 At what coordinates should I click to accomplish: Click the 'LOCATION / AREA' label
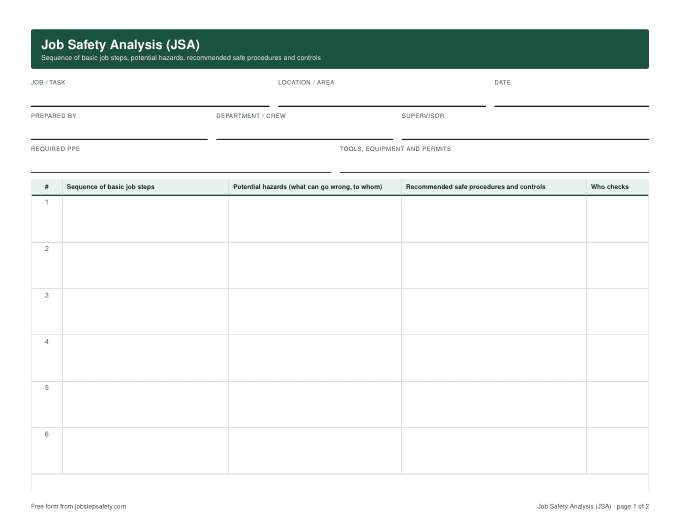coord(306,82)
